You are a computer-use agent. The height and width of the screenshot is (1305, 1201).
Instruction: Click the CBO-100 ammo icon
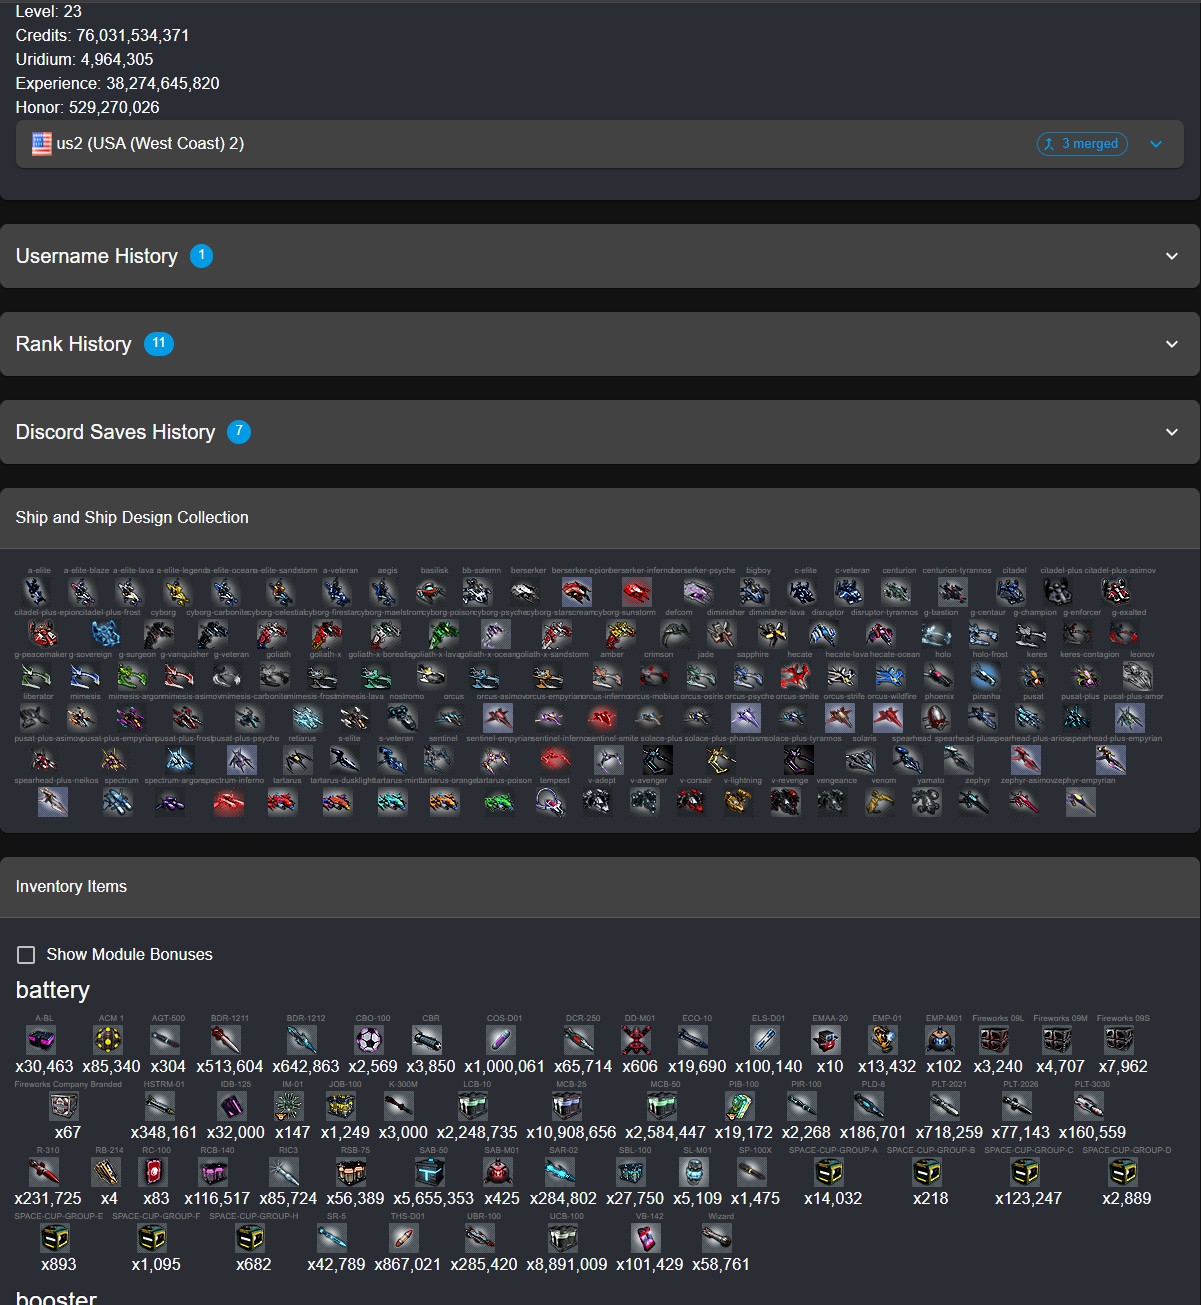pyautogui.click(x=369, y=1040)
